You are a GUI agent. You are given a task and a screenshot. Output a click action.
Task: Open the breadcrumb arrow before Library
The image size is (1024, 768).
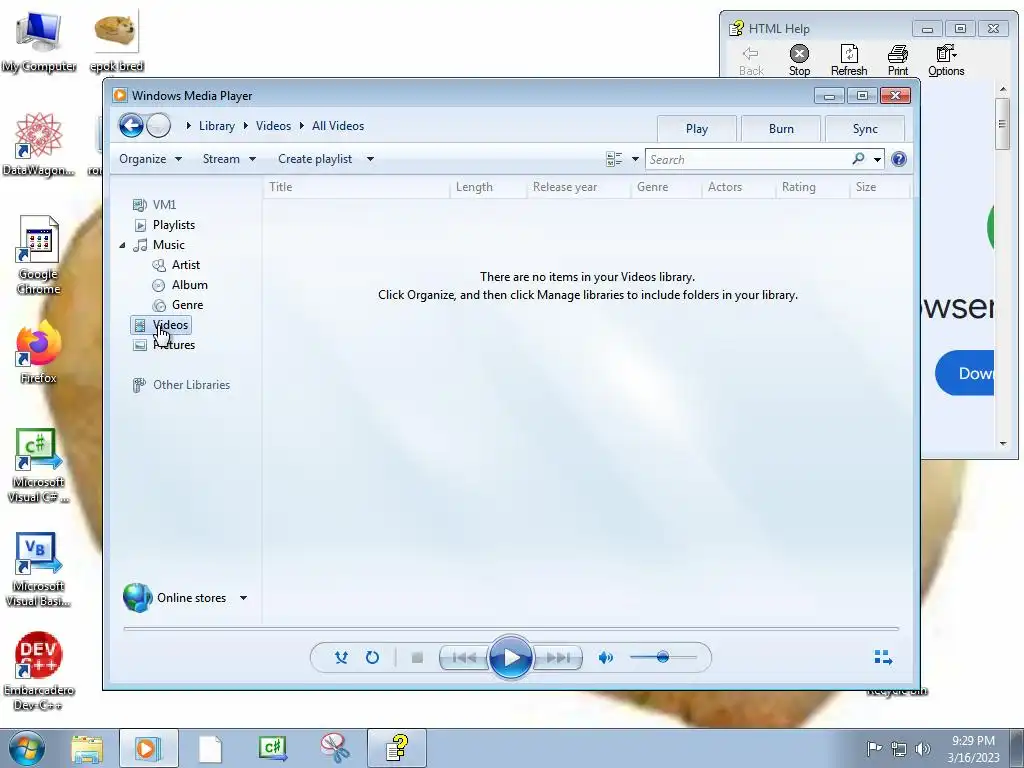click(189, 125)
